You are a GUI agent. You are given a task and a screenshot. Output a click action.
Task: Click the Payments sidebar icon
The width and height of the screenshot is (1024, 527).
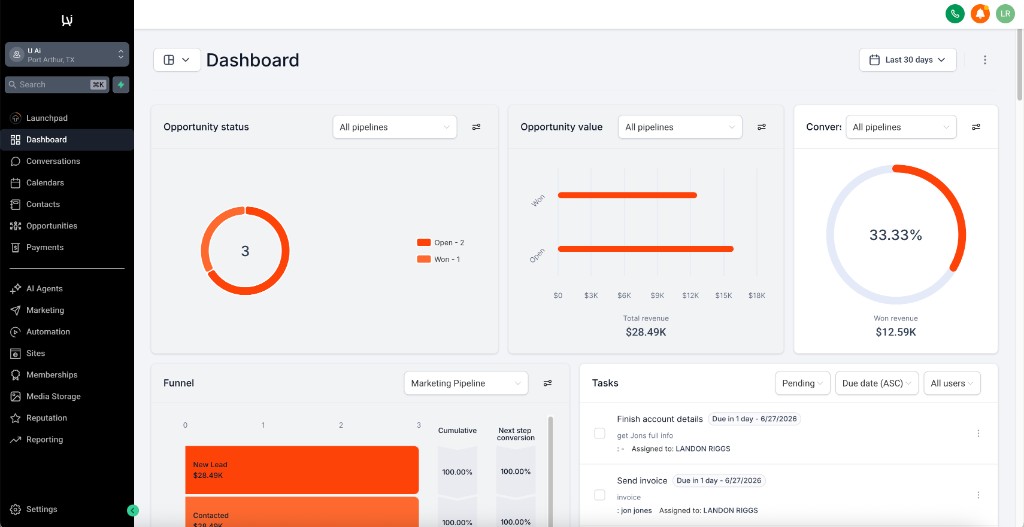coord(16,248)
